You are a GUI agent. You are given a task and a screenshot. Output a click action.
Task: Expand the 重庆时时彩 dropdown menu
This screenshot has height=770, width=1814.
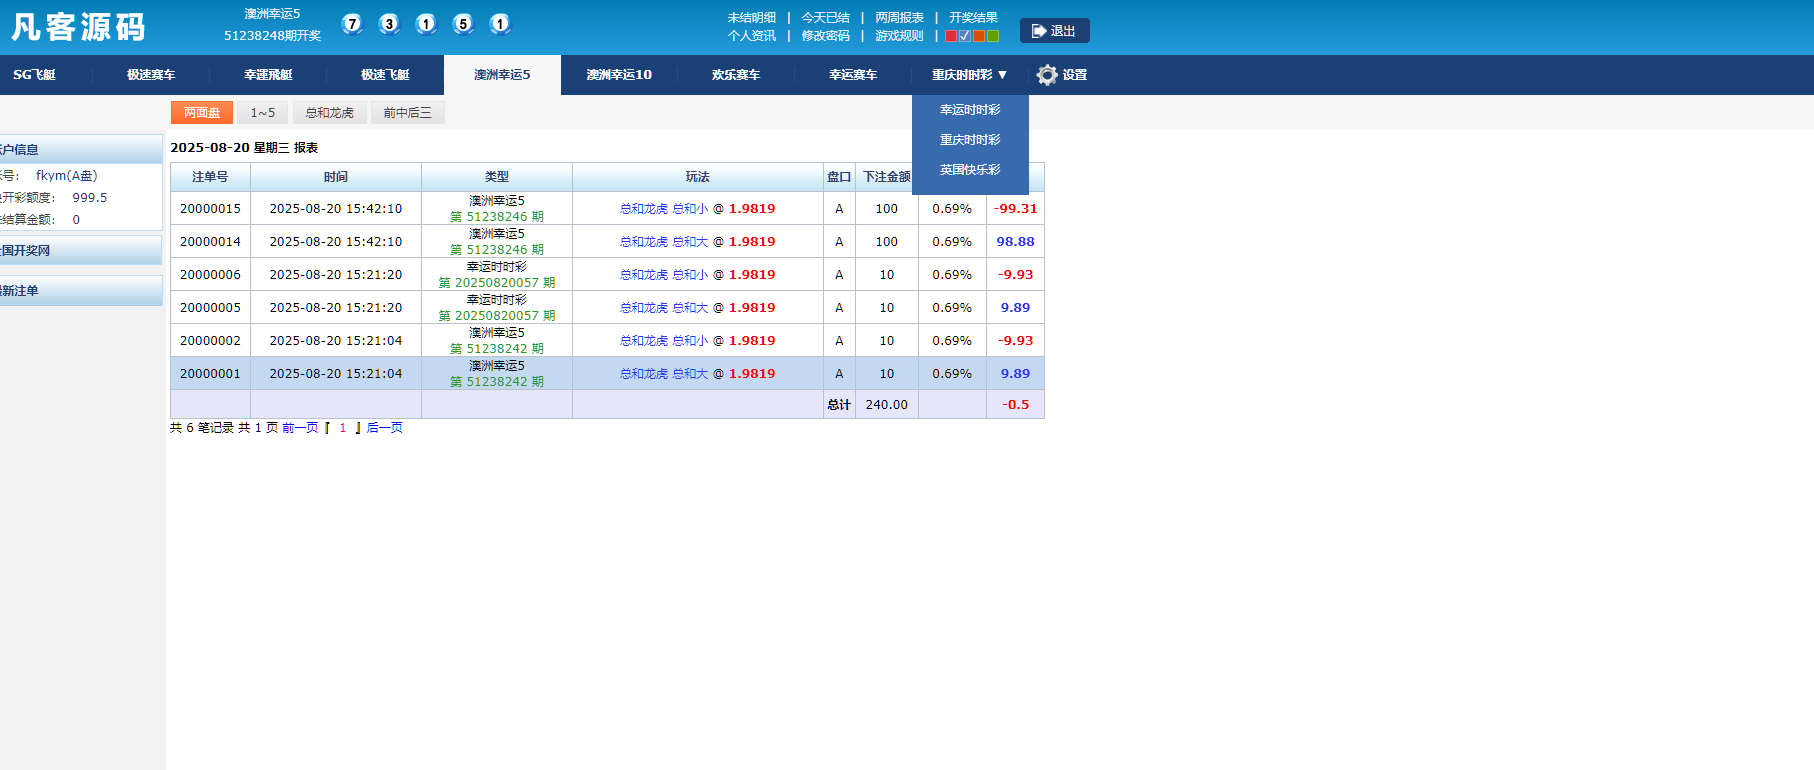click(x=969, y=75)
